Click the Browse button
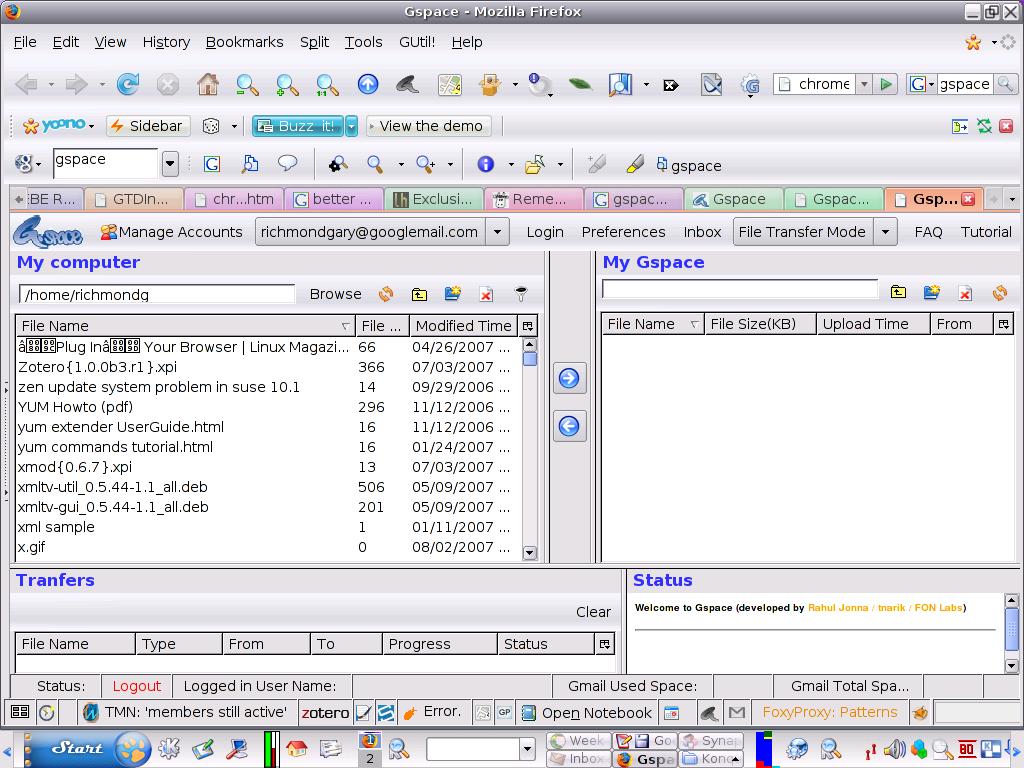Image resolution: width=1024 pixels, height=768 pixels. (x=335, y=294)
